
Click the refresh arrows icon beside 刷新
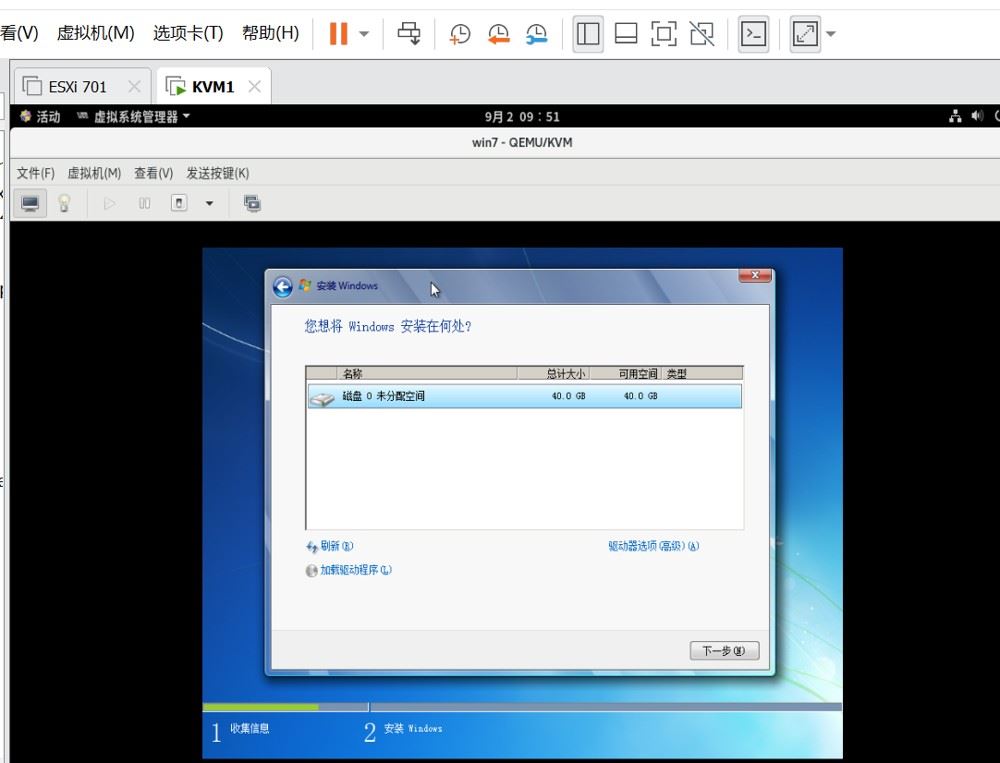[312, 547]
